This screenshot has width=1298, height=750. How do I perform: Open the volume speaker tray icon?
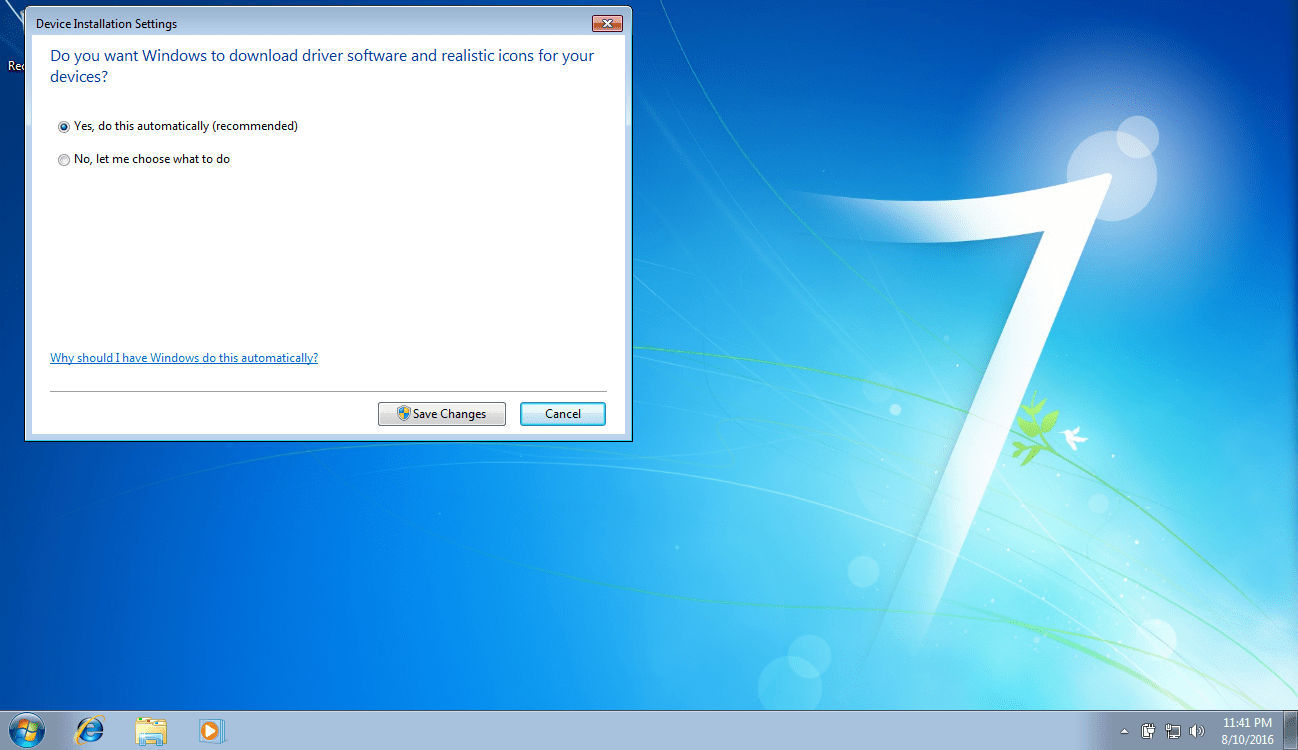(1197, 731)
